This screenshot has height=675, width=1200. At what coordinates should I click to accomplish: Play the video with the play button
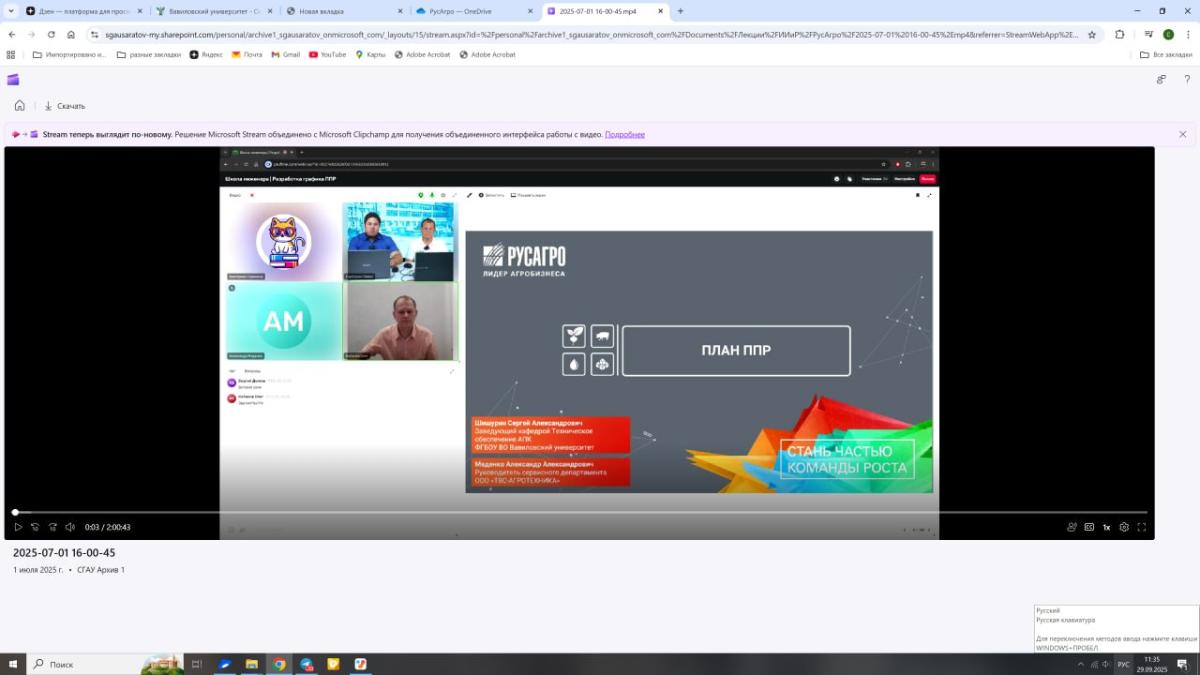click(18, 527)
